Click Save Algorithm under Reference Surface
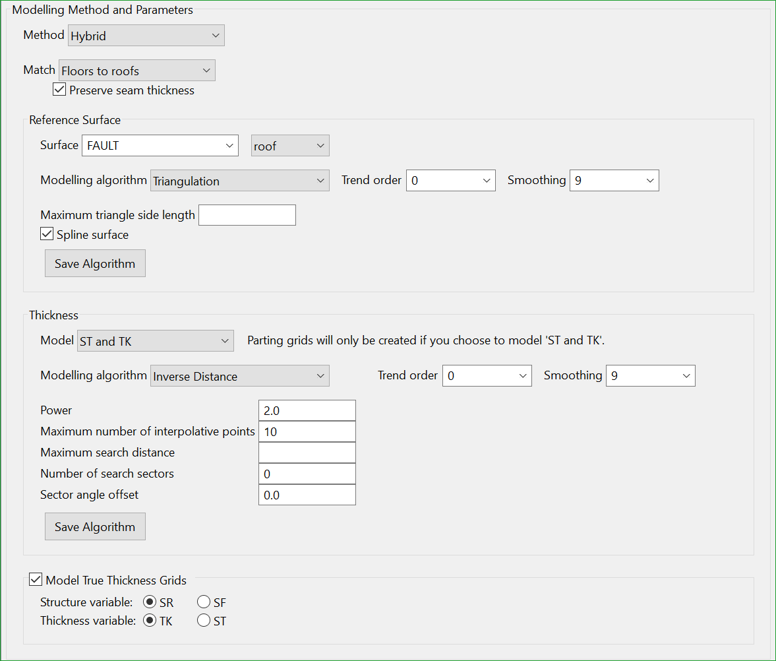The height and width of the screenshot is (661, 776). click(x=95, y=264)
